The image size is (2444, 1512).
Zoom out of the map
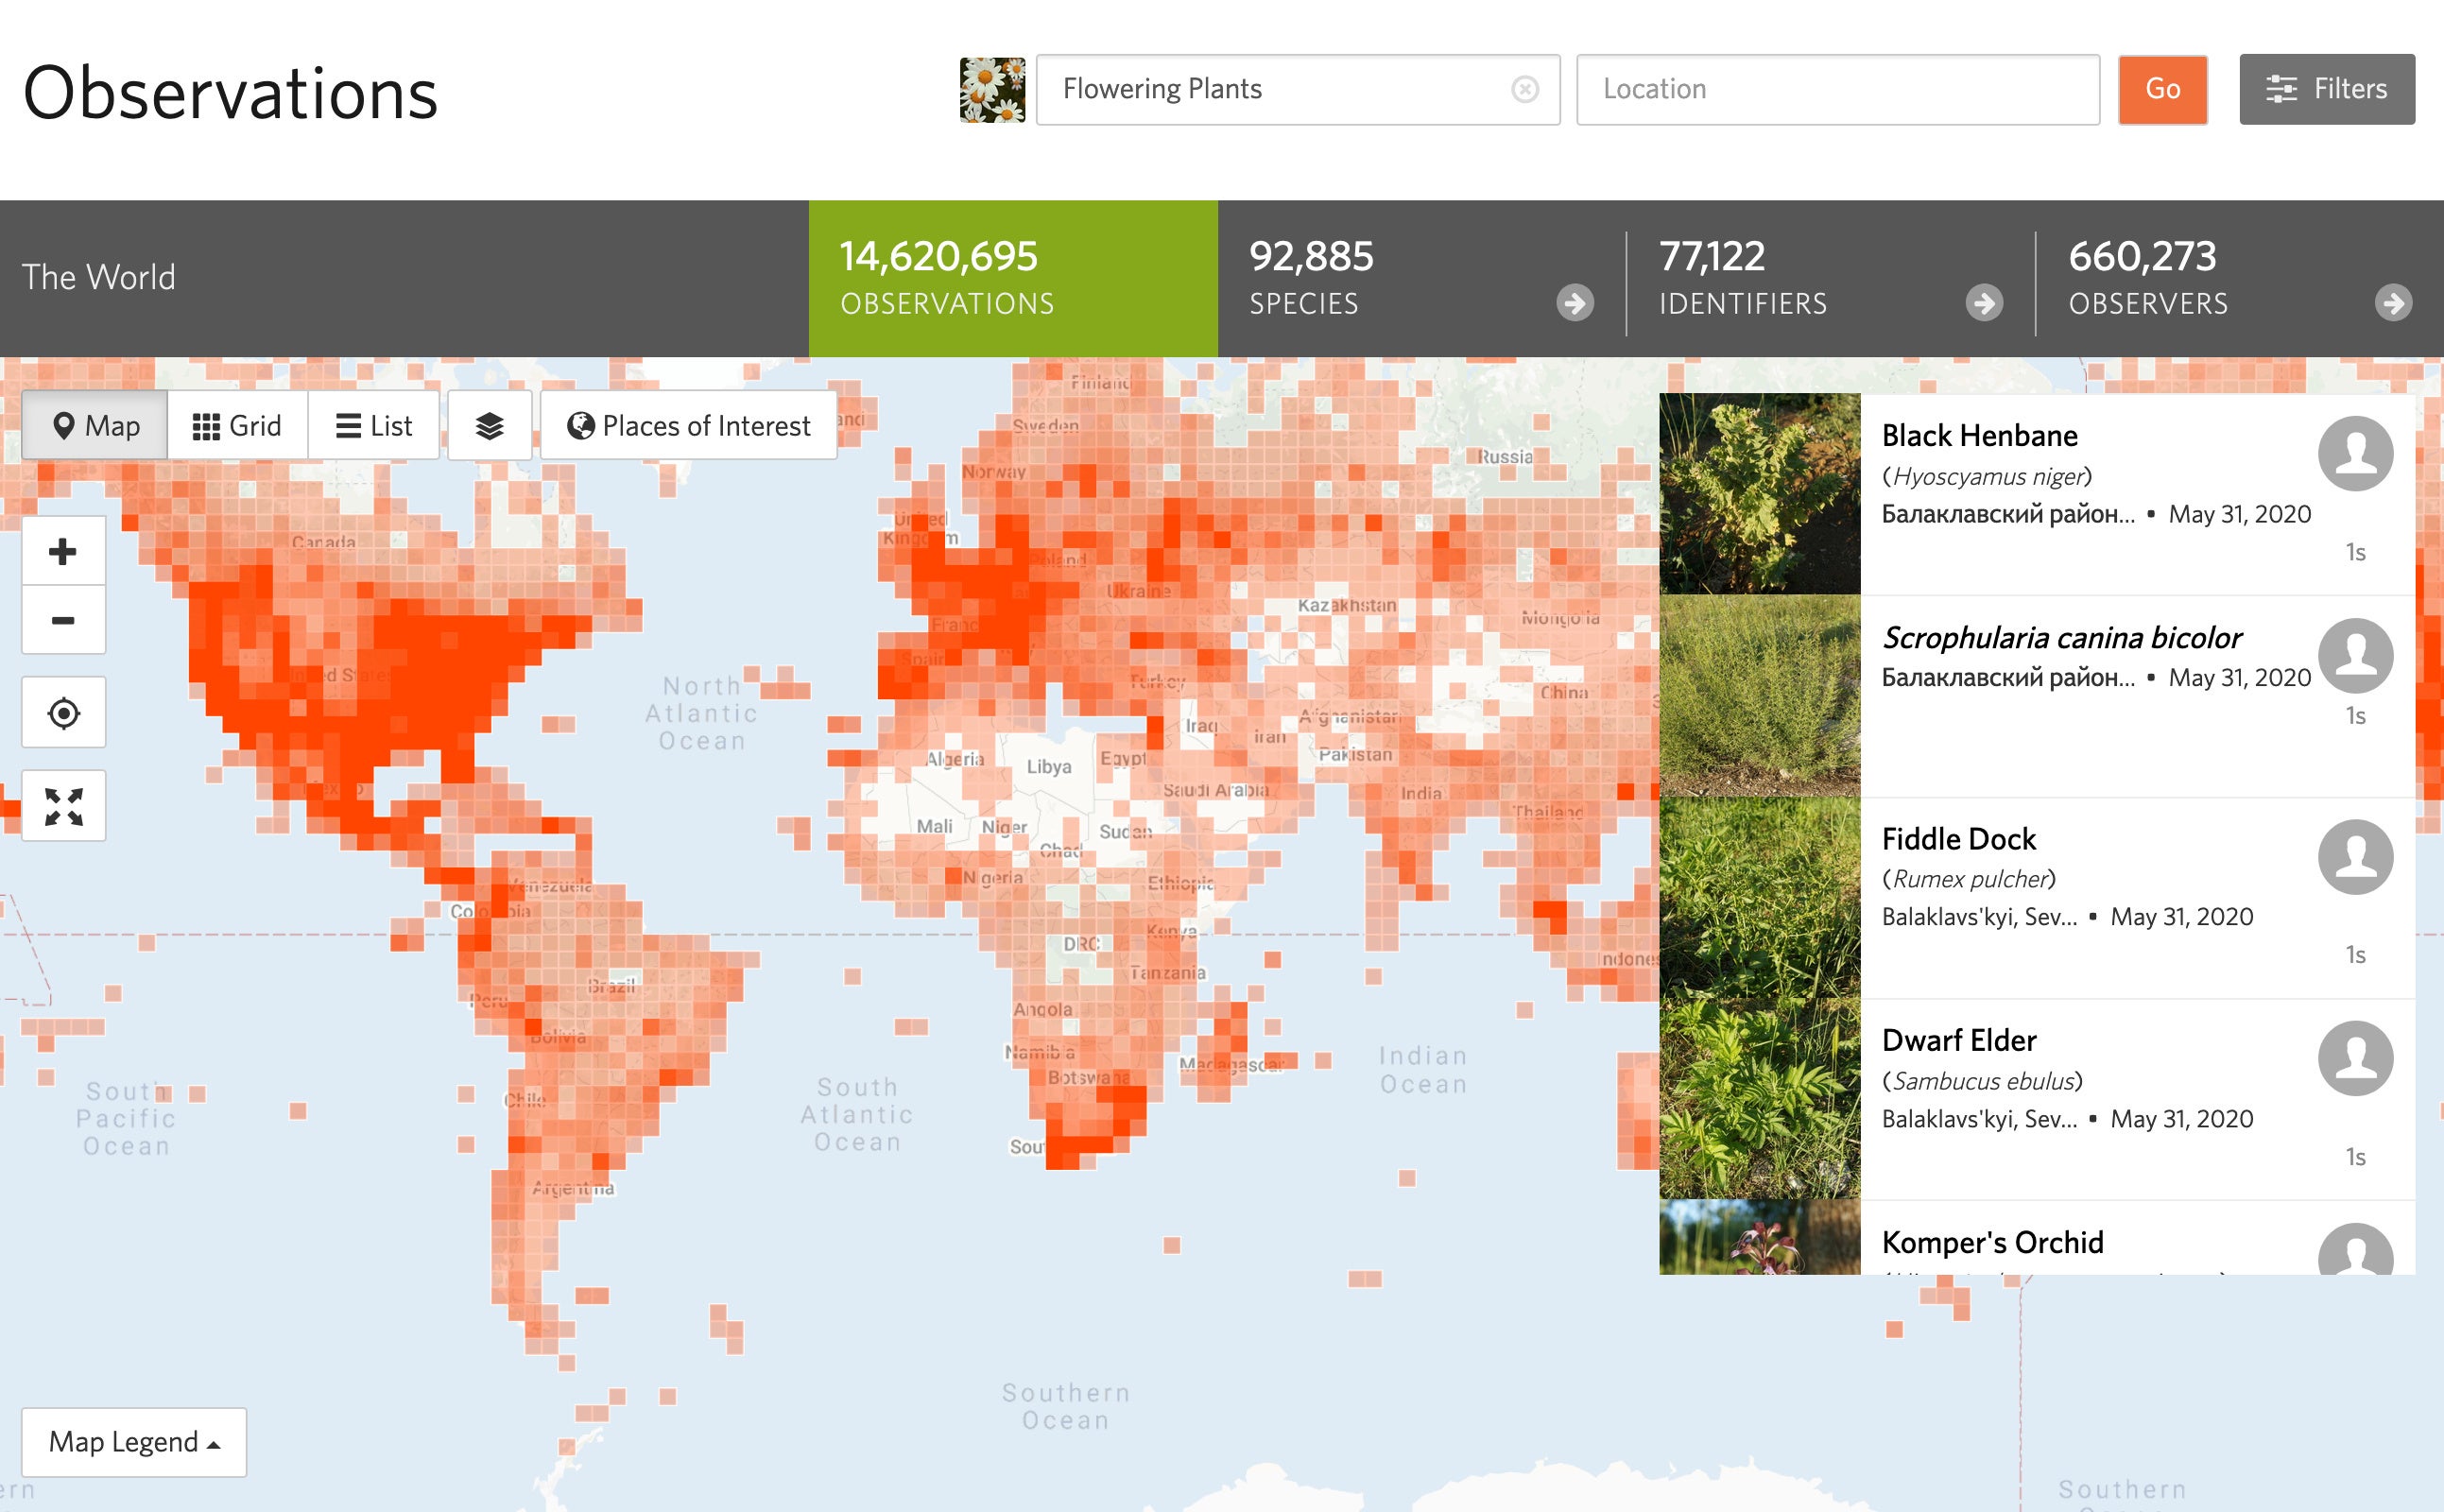pos(63,620)
